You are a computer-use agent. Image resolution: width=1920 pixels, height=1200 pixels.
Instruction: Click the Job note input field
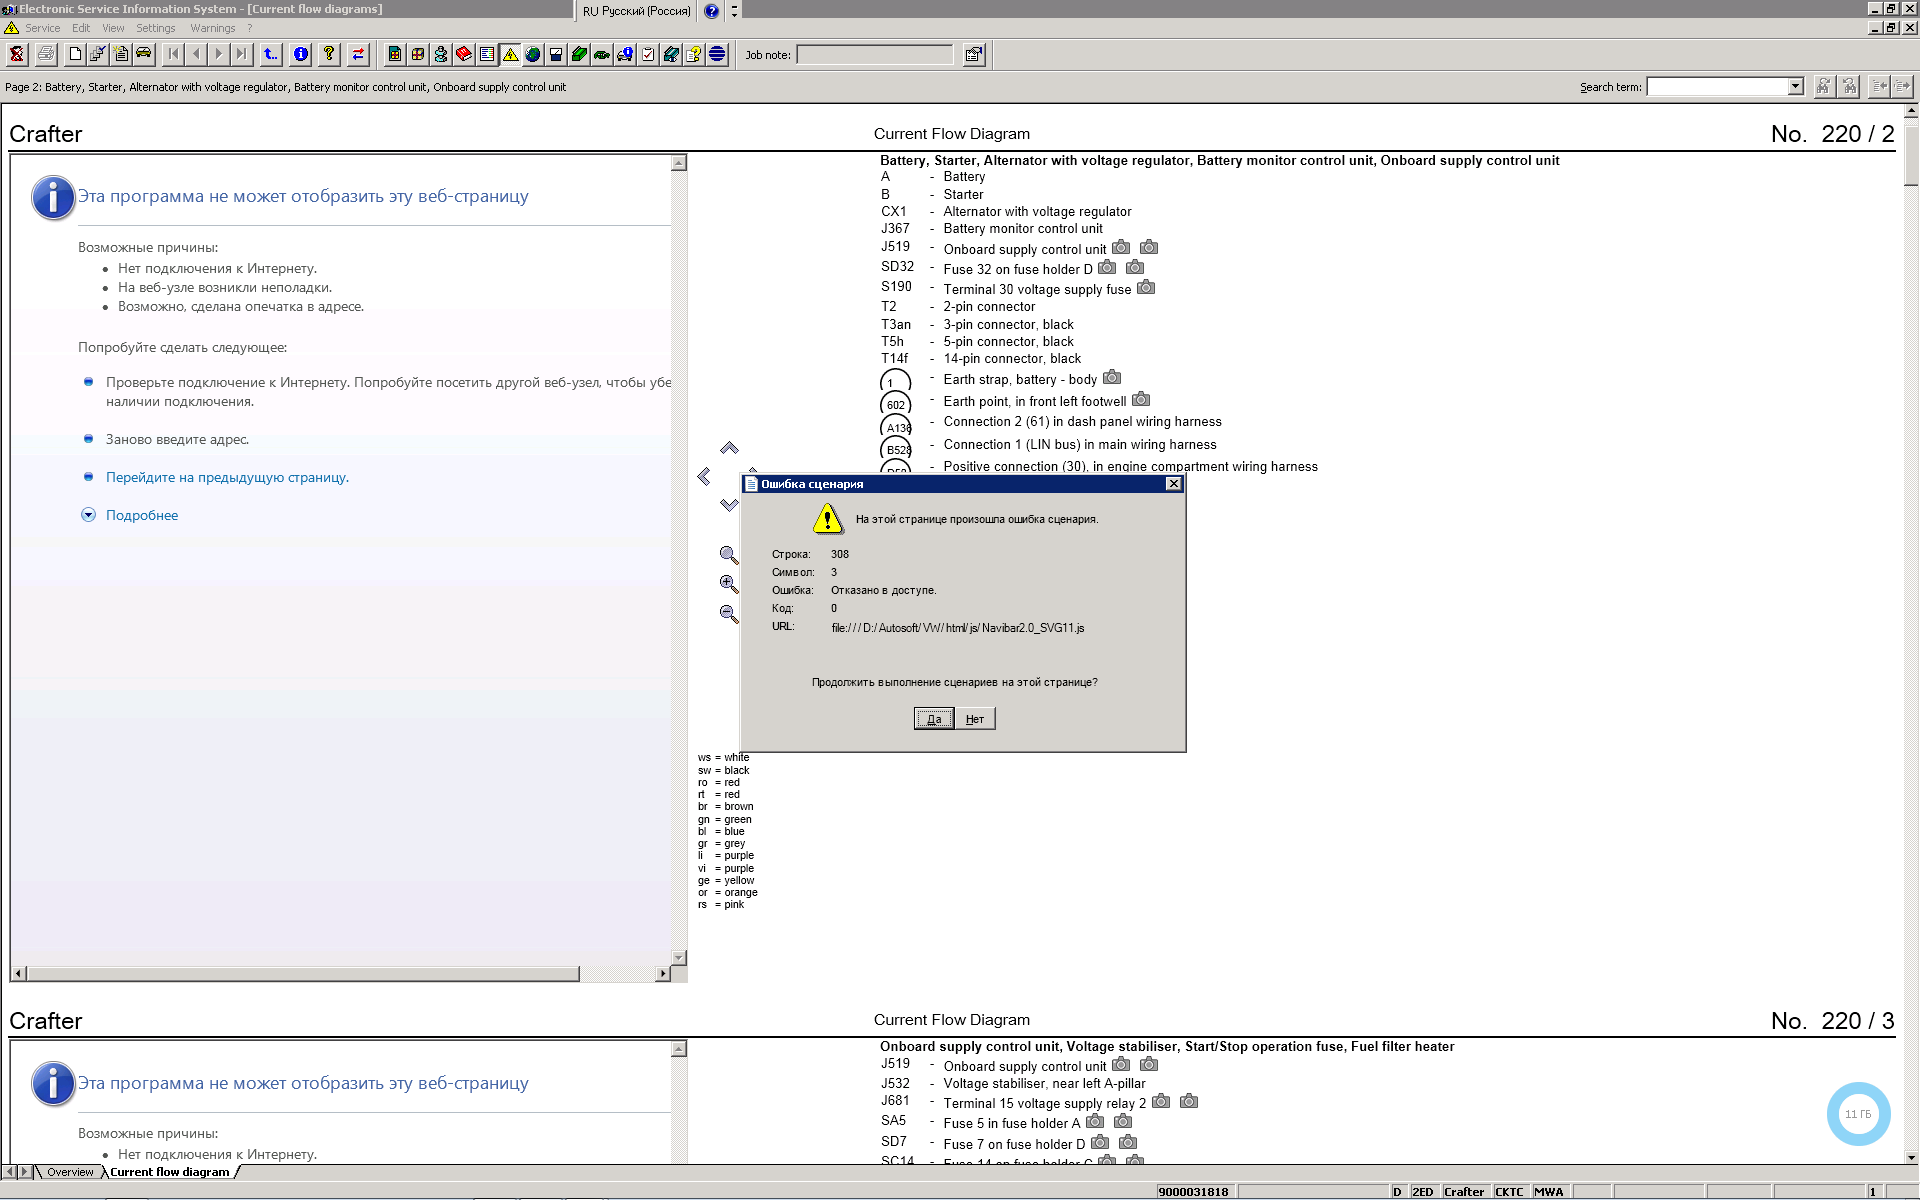click(x=875, y=55)
